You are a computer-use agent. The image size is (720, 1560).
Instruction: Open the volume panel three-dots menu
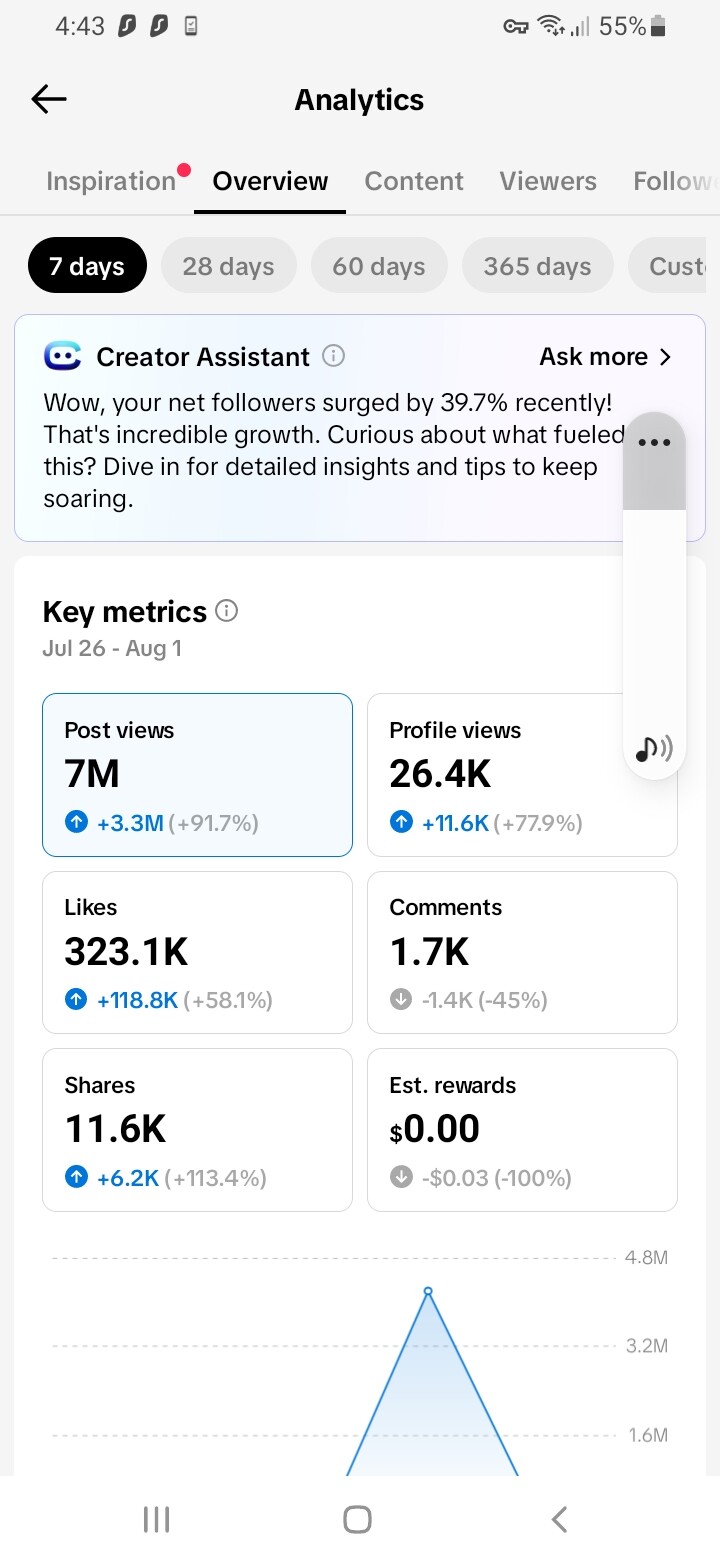point(654,442)
